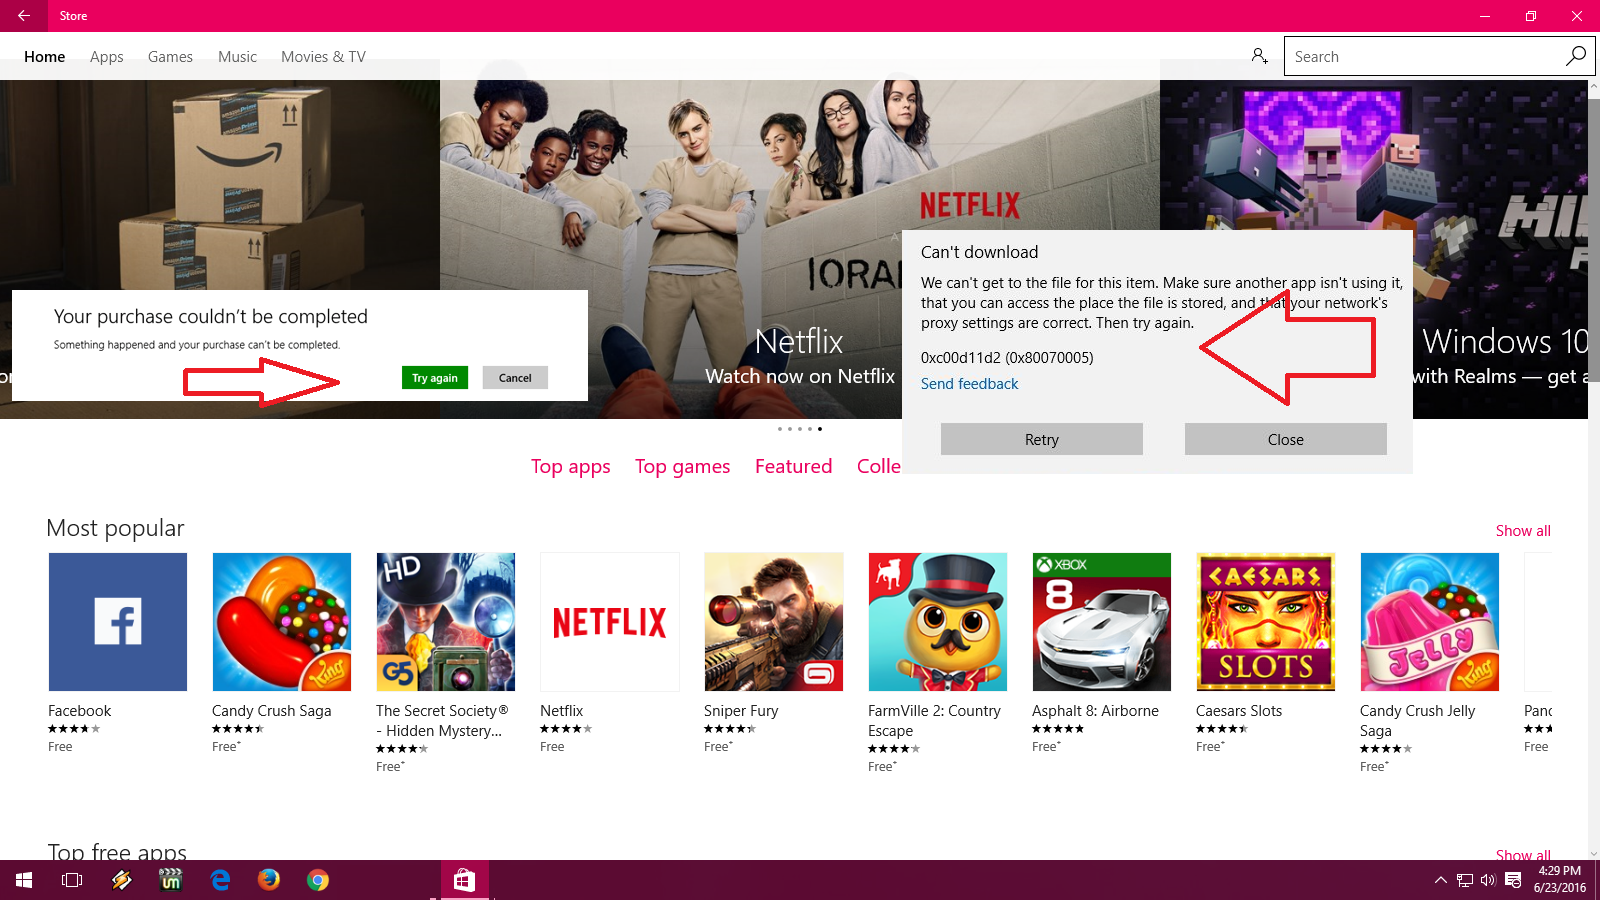Open the Facebook app tile

[x=118, y=622]
